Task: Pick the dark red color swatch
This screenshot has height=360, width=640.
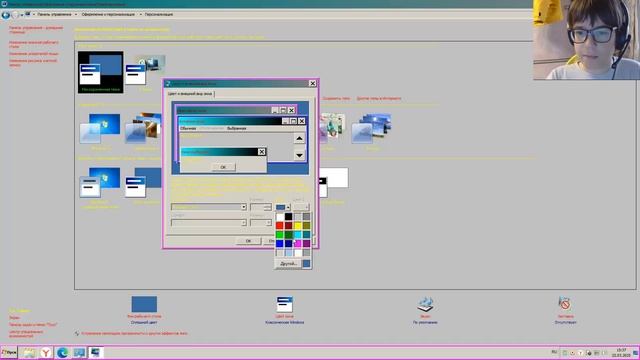Action: (x=289, y=225)
